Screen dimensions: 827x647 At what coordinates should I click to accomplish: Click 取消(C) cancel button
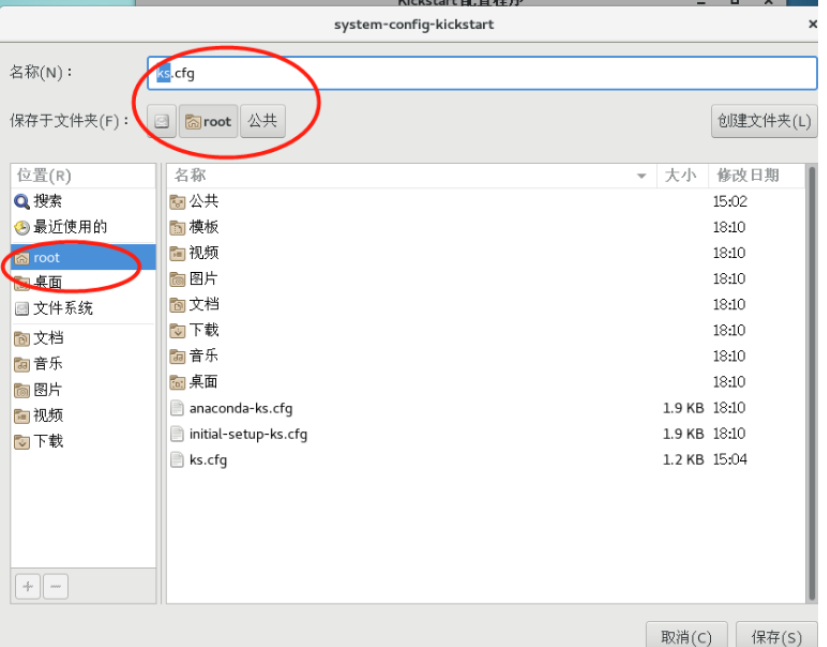click(x=686, y=636)
